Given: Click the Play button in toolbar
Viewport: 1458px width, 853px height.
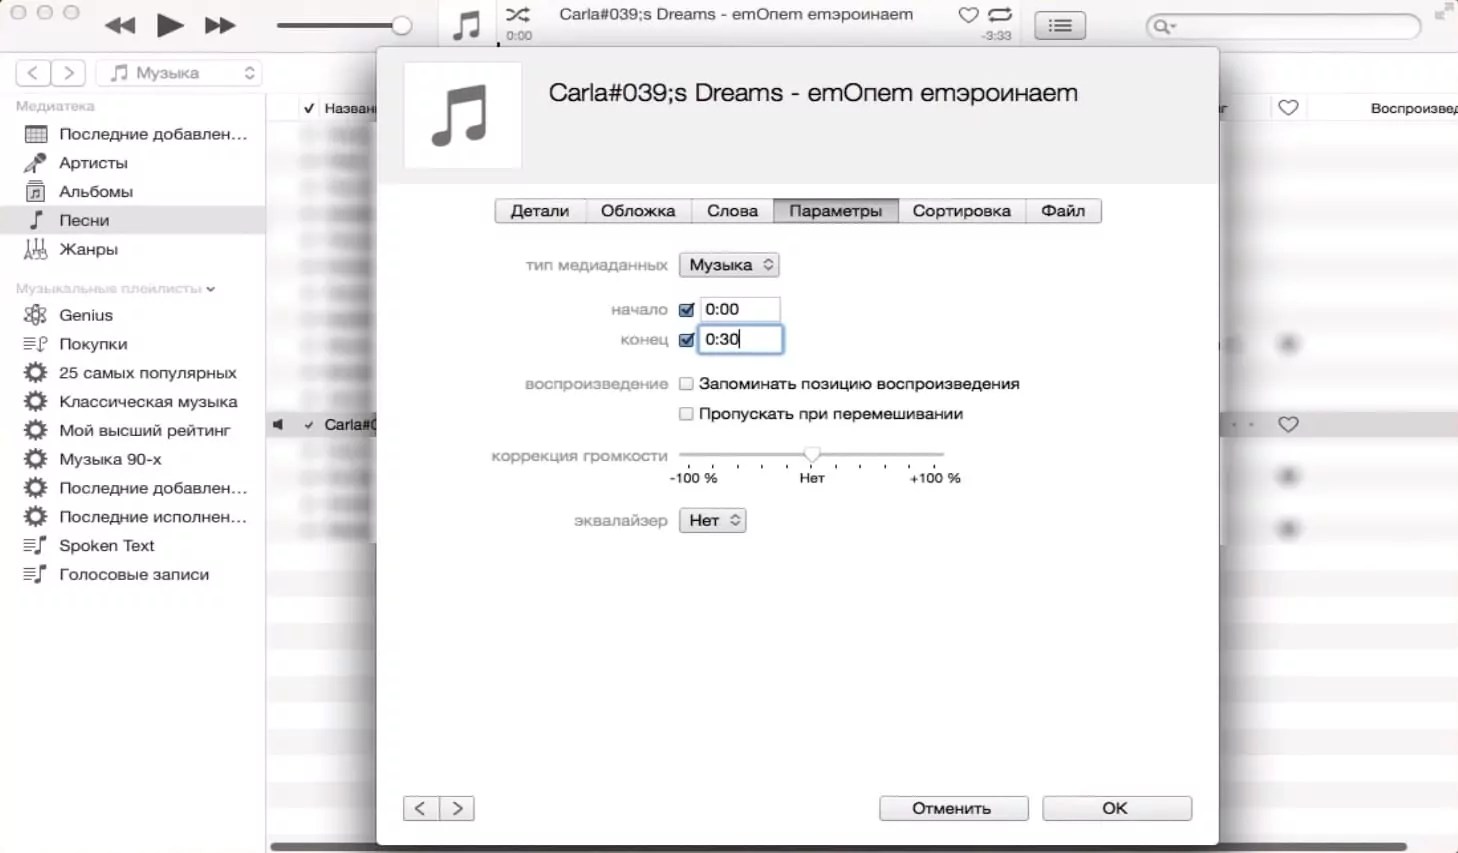Looking at the screenshot, I should (170, 25).
